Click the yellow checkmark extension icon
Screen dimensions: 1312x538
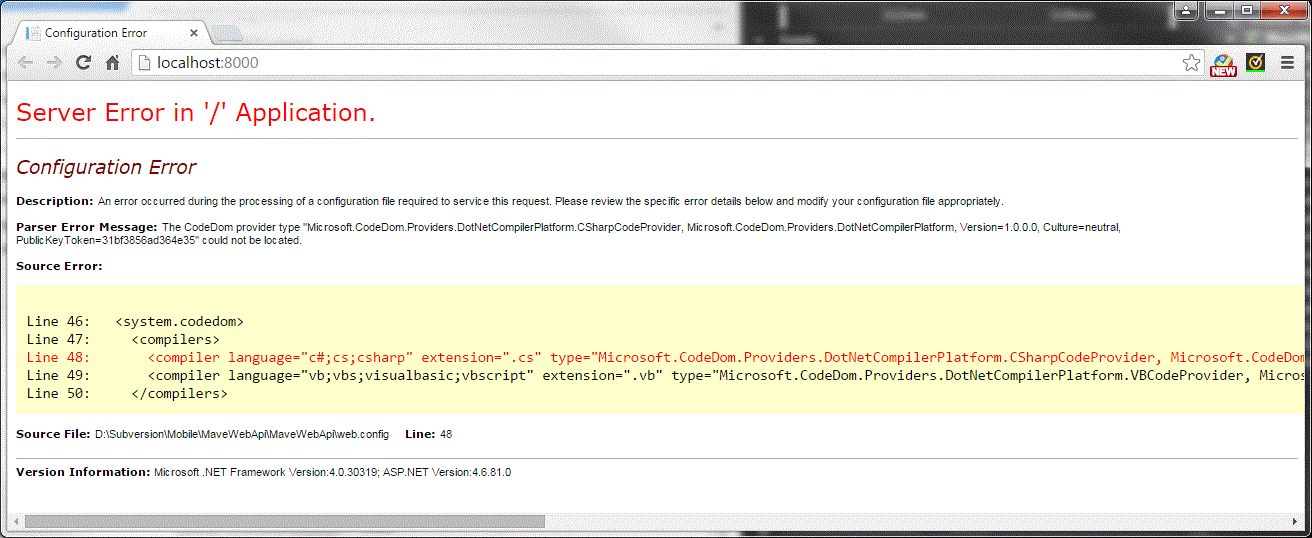[x=1256, y=62]
